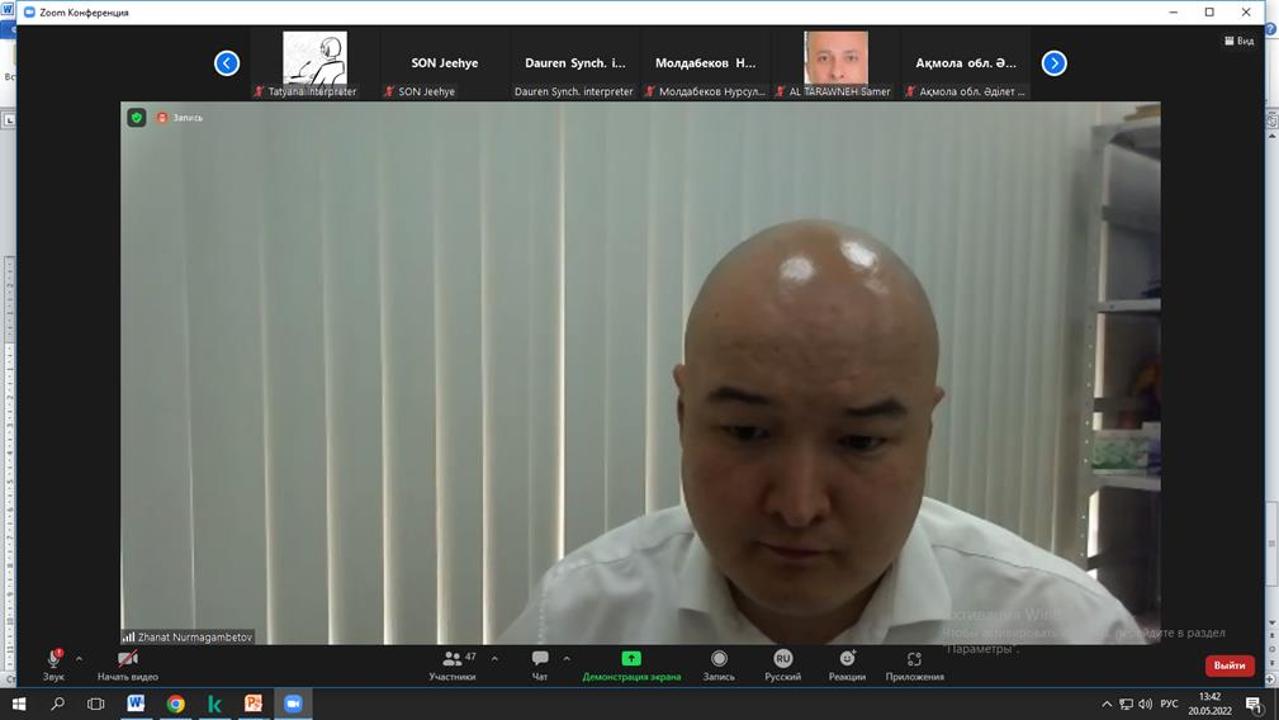
Task: Leave the meeting with the Выйти button
Action: pos(1230,666)
